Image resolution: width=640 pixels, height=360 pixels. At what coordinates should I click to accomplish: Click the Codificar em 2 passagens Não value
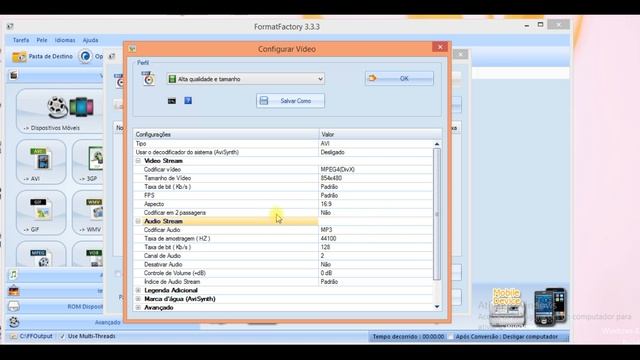click(325, 213)
